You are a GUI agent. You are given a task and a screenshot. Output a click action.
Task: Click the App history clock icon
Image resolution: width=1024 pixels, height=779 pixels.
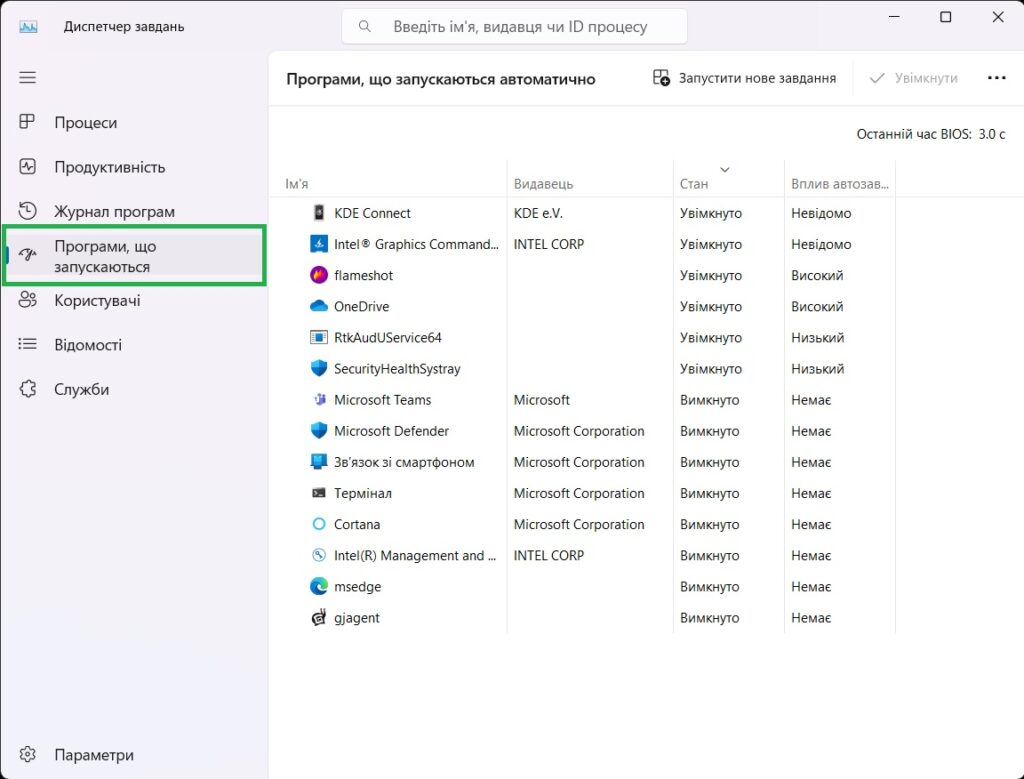(27, 211)
